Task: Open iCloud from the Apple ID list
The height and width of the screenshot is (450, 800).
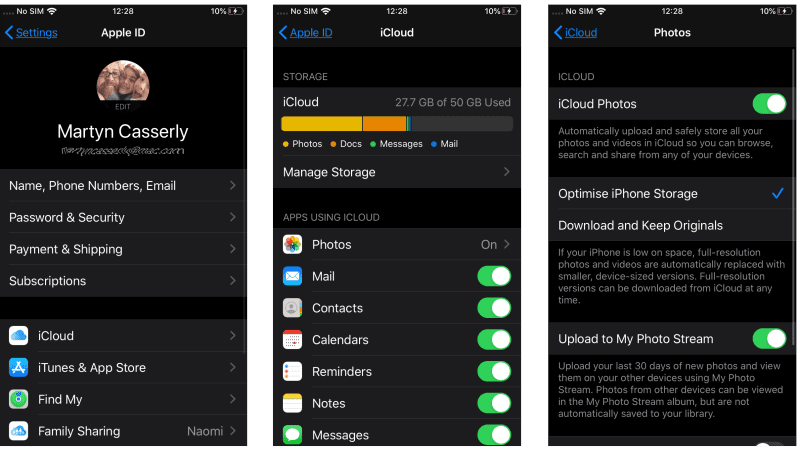Action: click(x=122, y=336)
